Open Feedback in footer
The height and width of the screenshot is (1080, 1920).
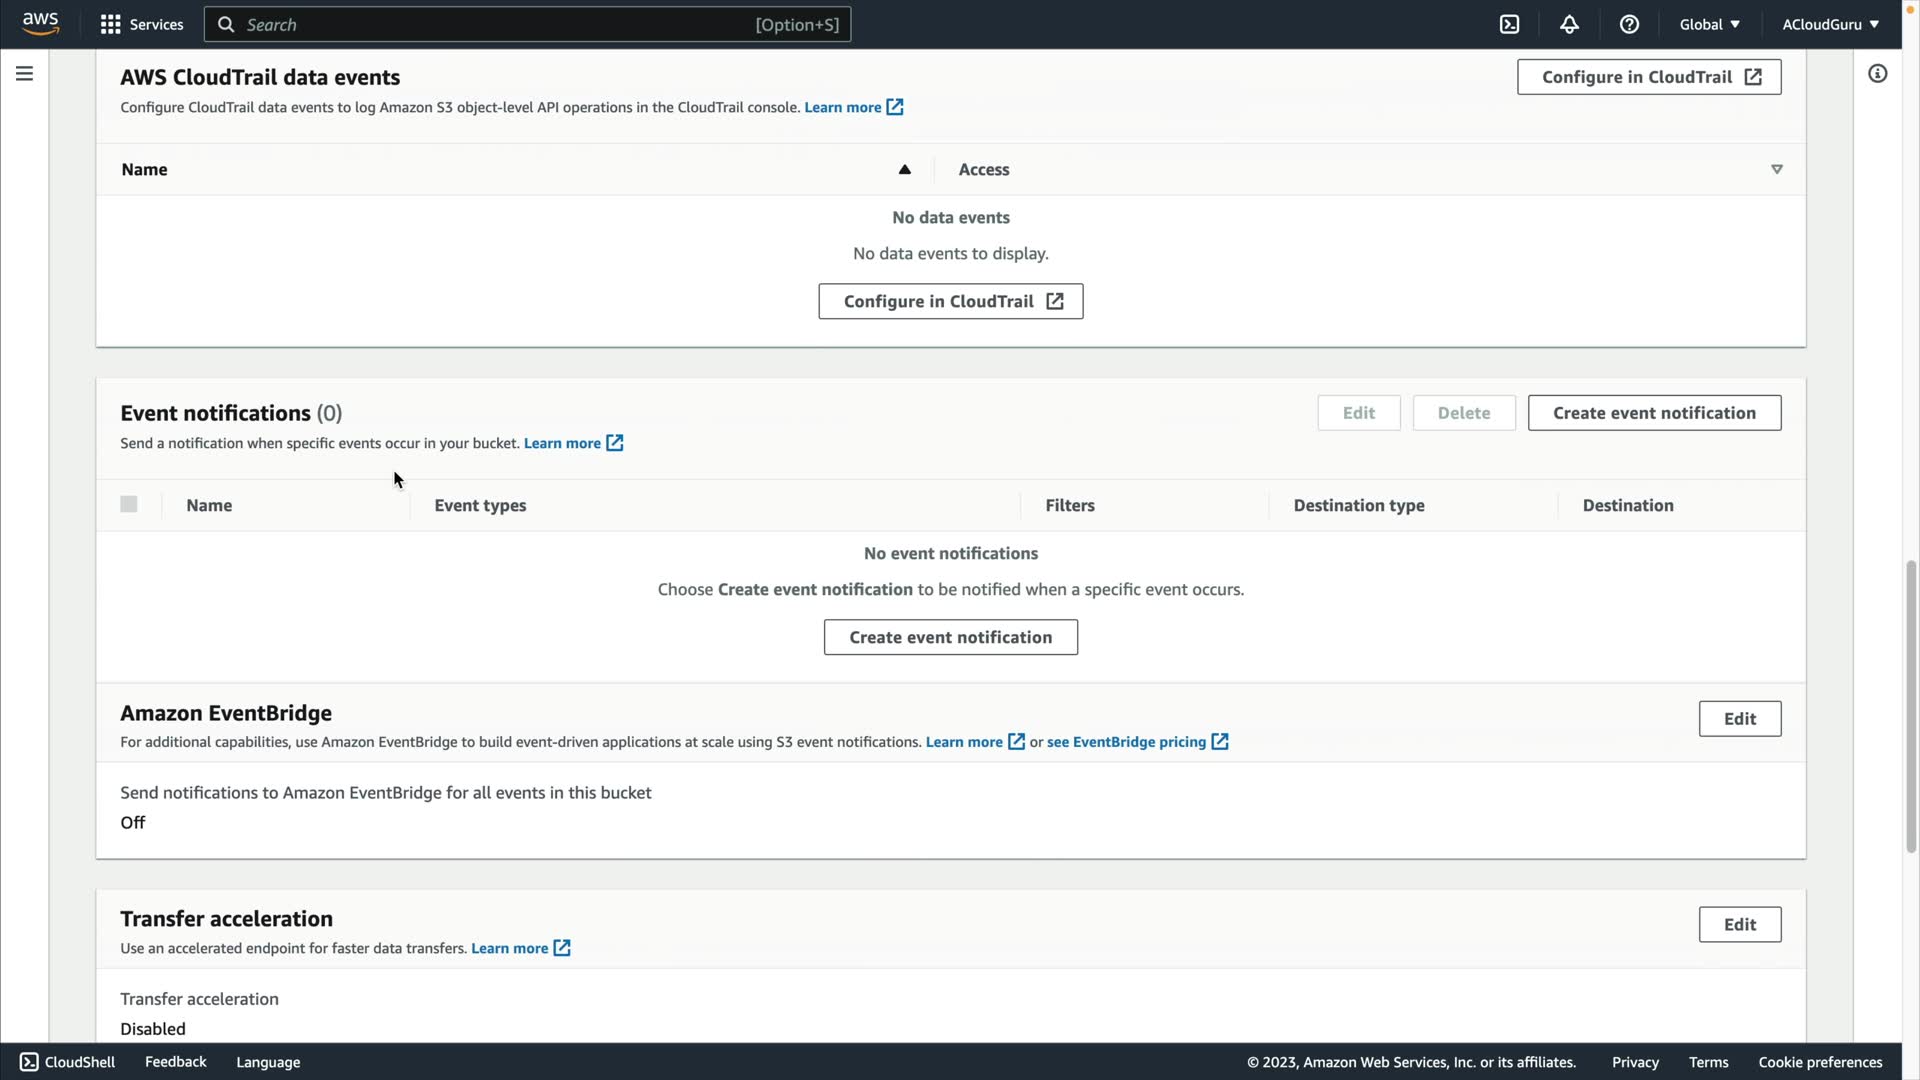(x=175, y=1062)
